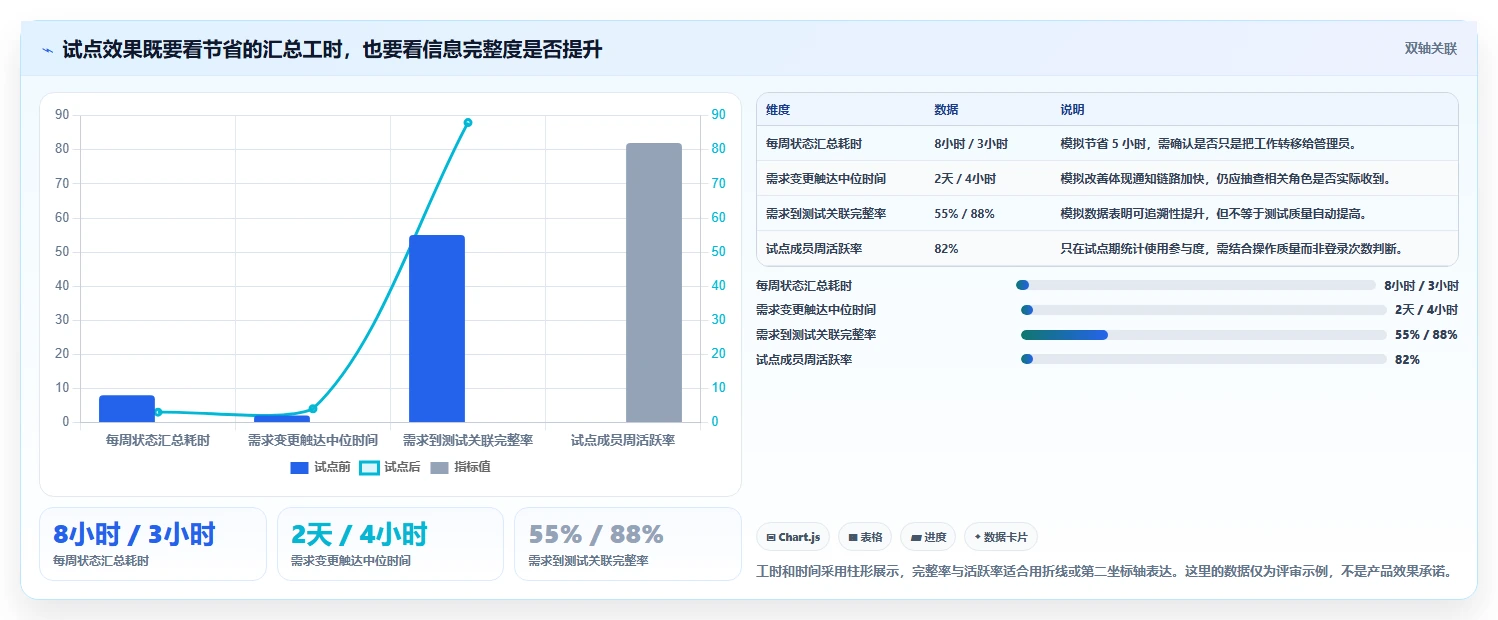Click the footnote text starting 工时和时间采用柱形展示
Screen dimensions: 1498x620
pyautogui.click(x=1104, y=572)
